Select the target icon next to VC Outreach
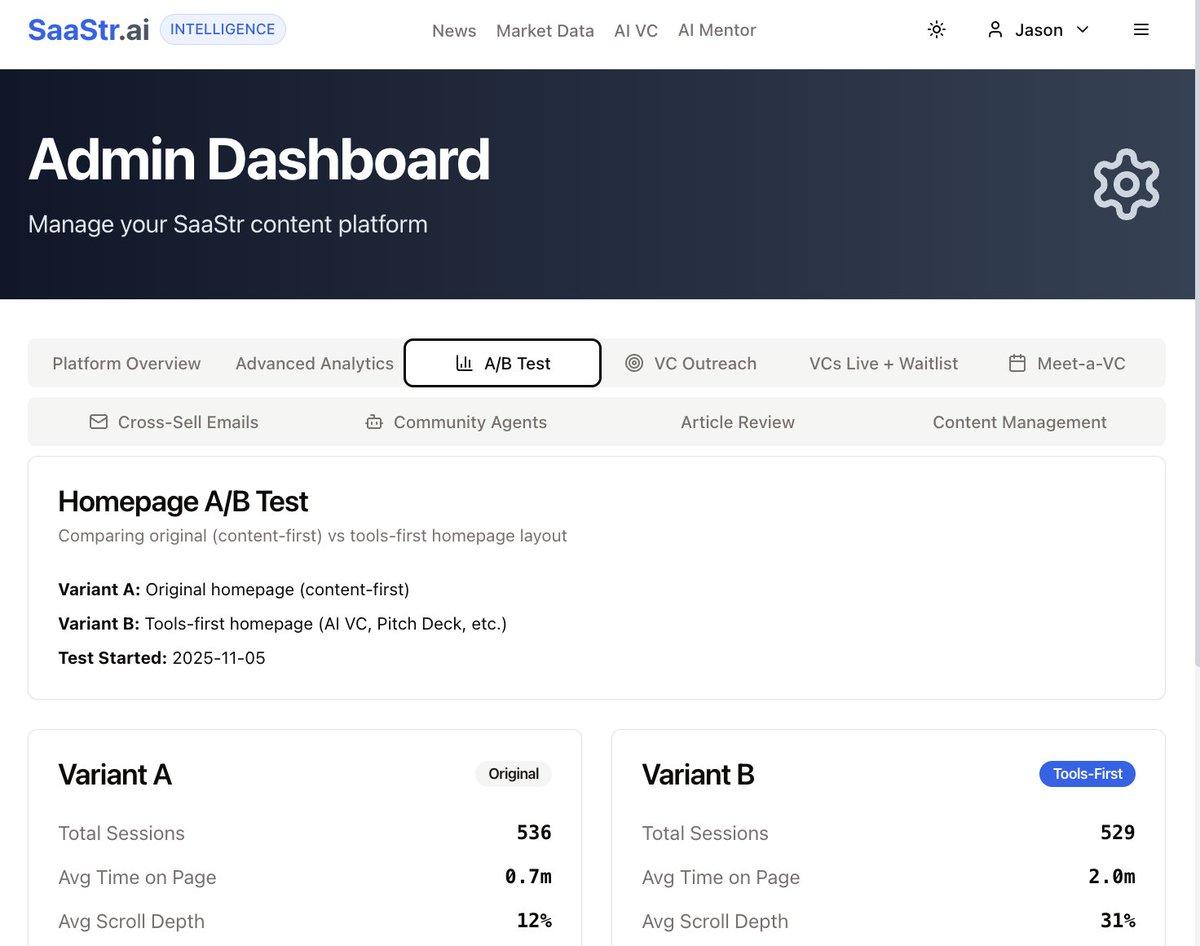The image size is (1200, 946). click(x=634, y=363)
